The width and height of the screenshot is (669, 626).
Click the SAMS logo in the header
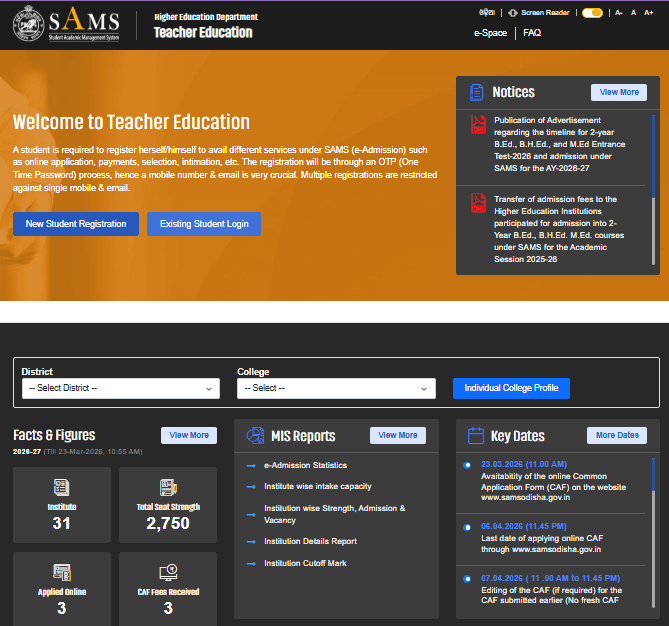point(67,24)
